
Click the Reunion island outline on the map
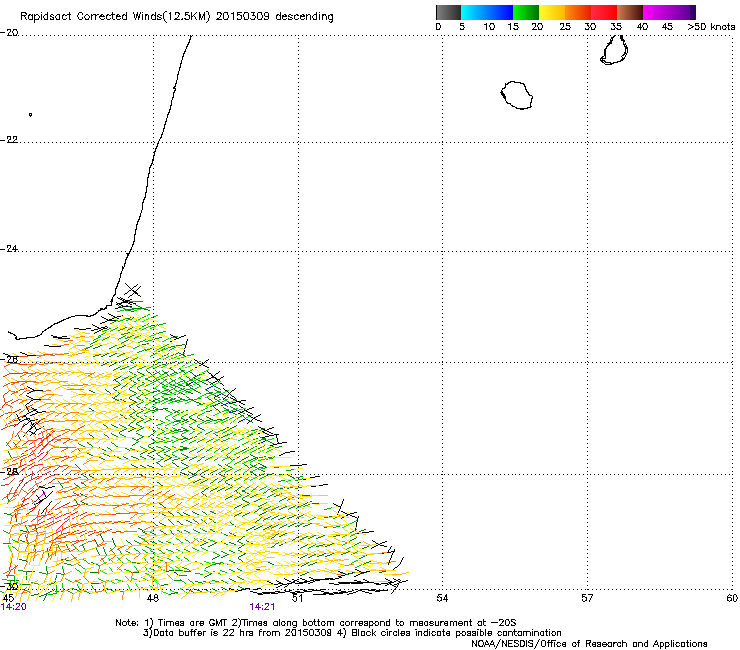click(x=517, y=95)
